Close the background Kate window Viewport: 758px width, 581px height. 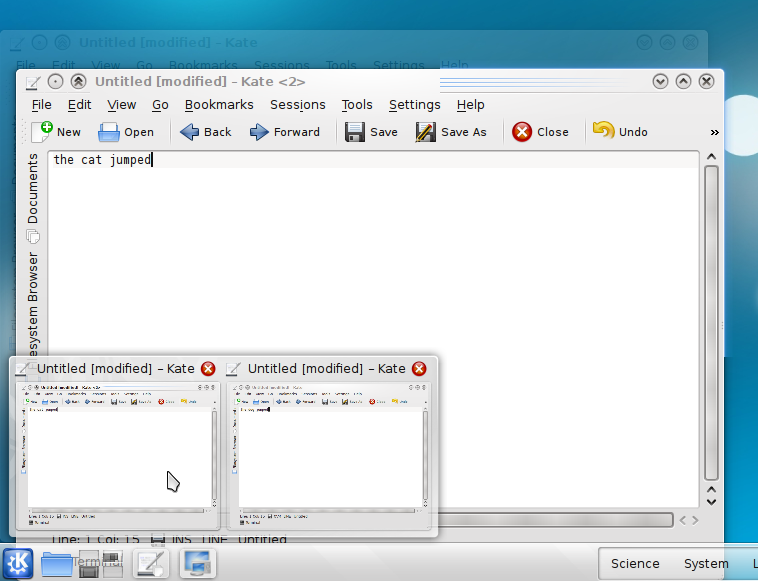[x=690, y=43]
